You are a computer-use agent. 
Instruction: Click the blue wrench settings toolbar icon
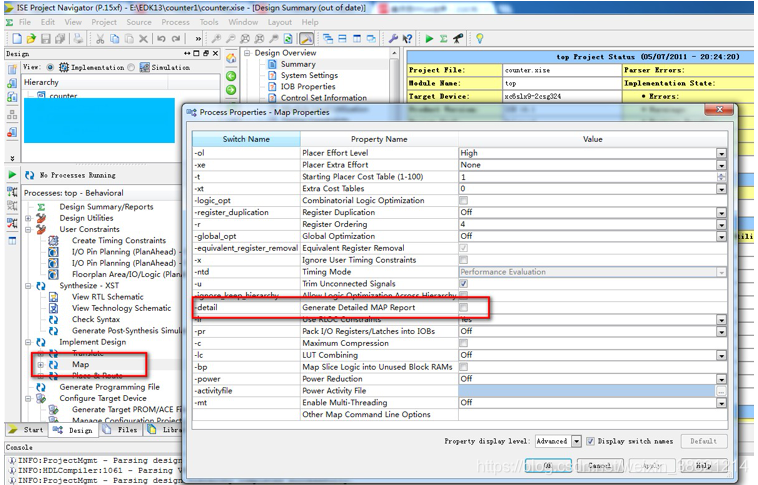click(394, 39)
